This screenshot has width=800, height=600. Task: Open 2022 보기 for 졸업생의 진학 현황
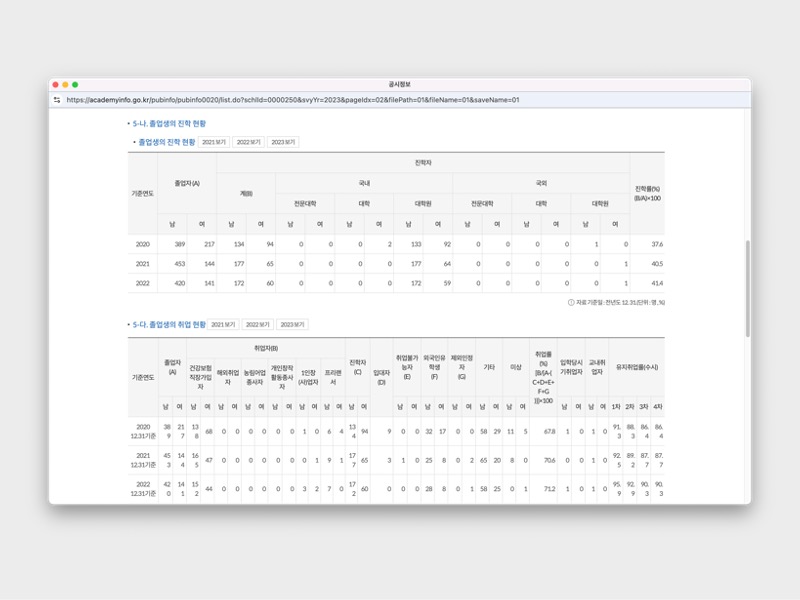coord(248,142)
